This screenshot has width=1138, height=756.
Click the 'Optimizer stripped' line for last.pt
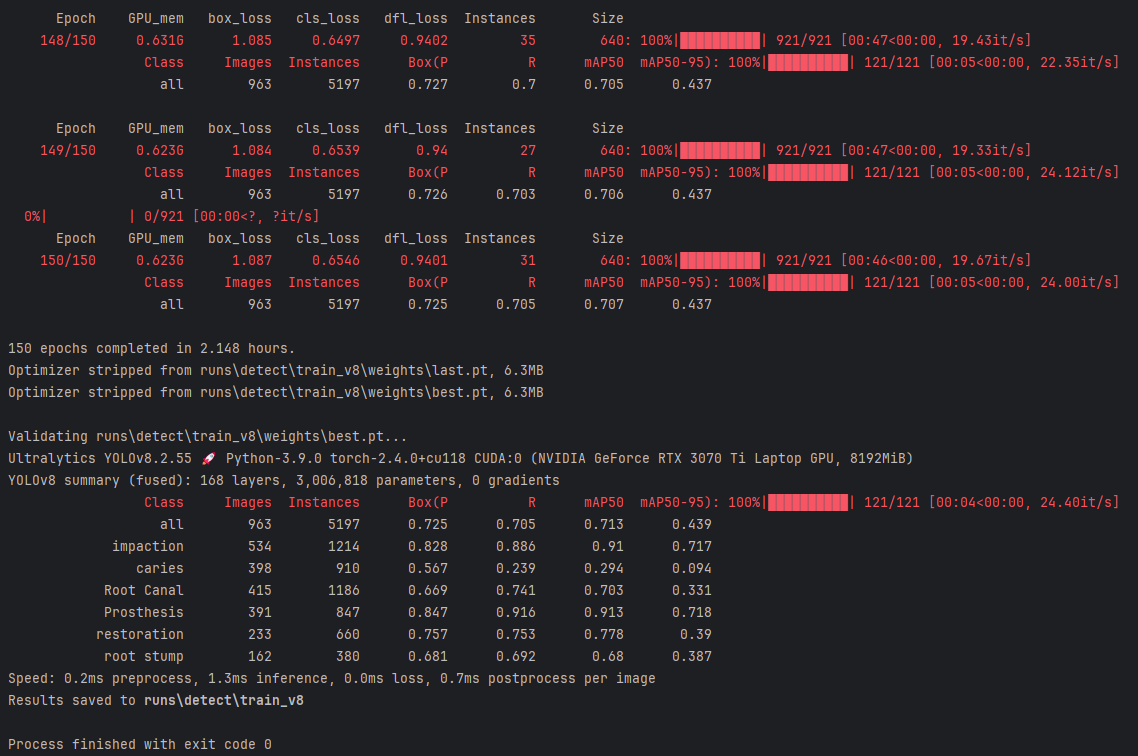pos(276,371)
